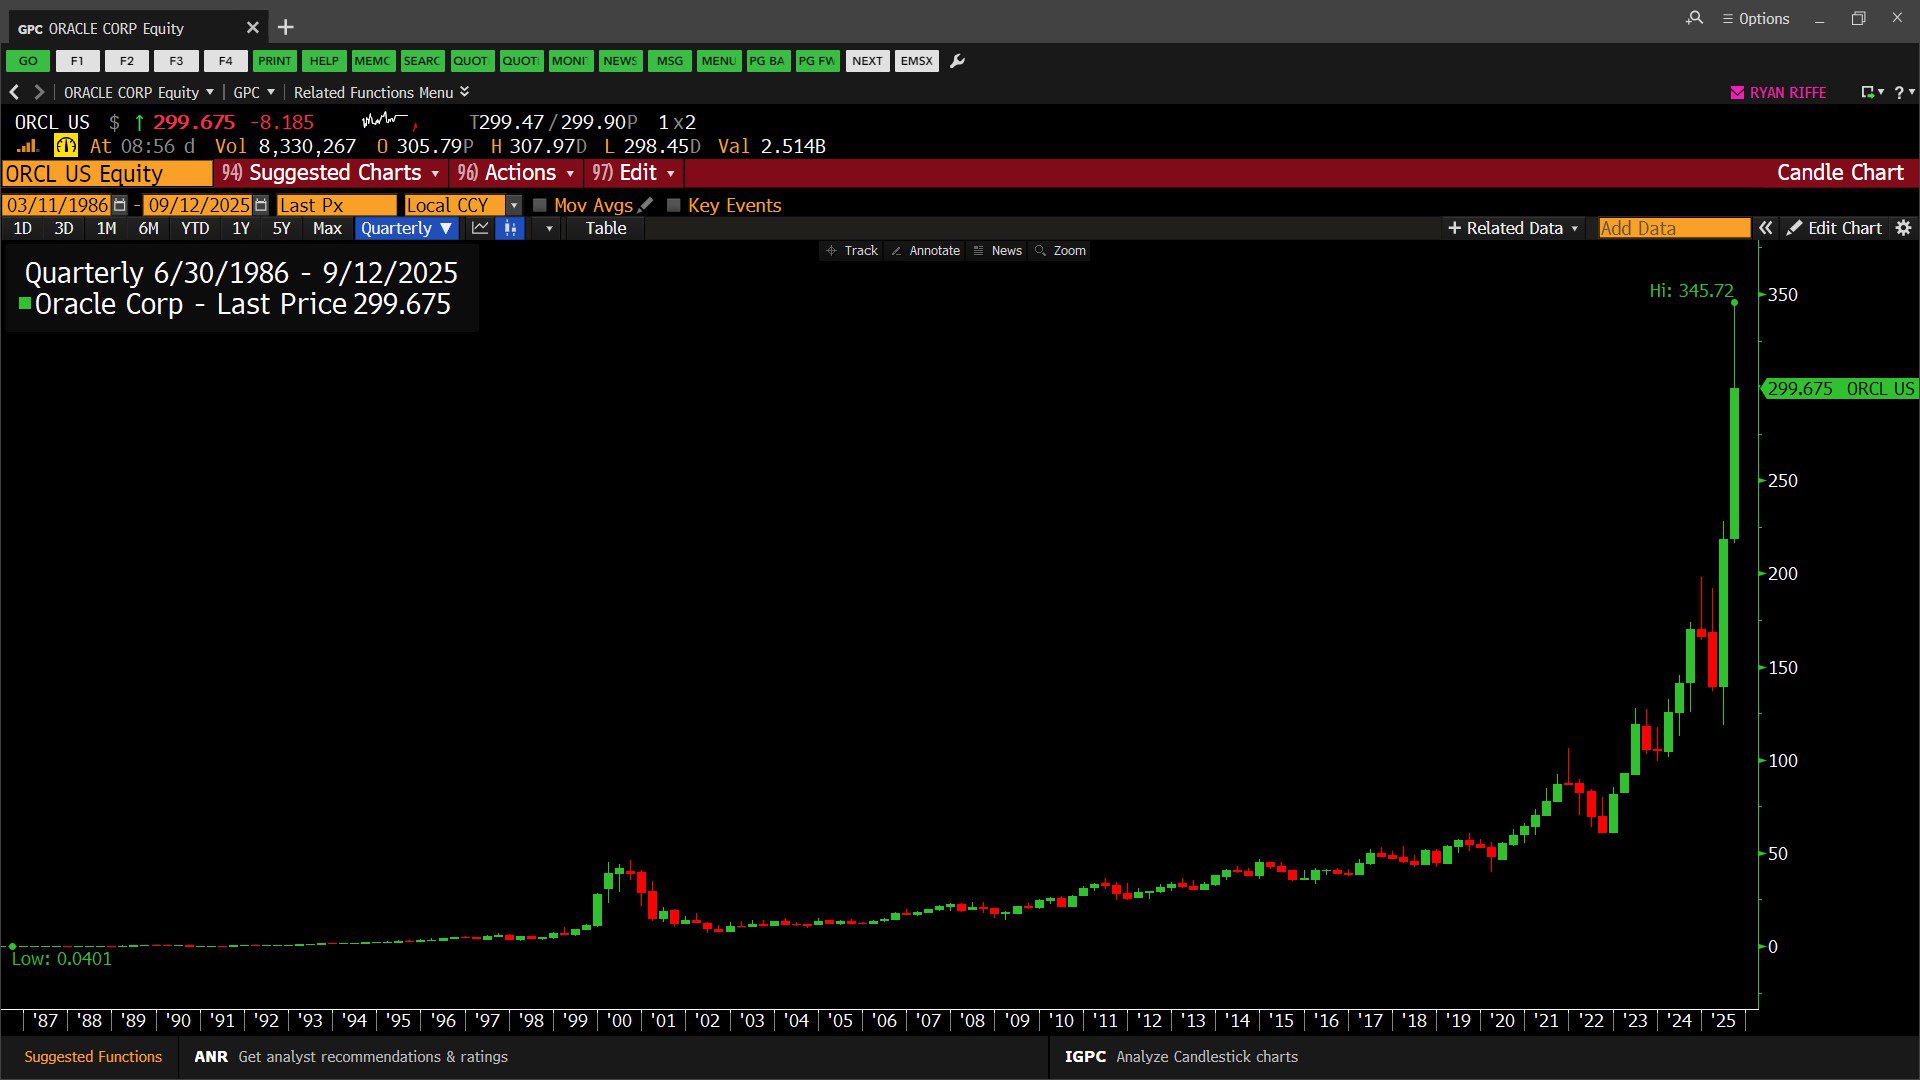Image resolution: width=1920 pixels, height=1080 pixels.
Task: Click the chart settings gear icon
Action: pos(1903,228)
